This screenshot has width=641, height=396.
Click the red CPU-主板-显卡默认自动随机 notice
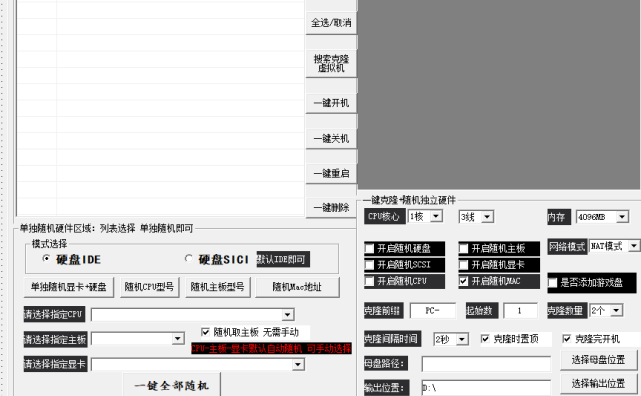click(271, 349)
